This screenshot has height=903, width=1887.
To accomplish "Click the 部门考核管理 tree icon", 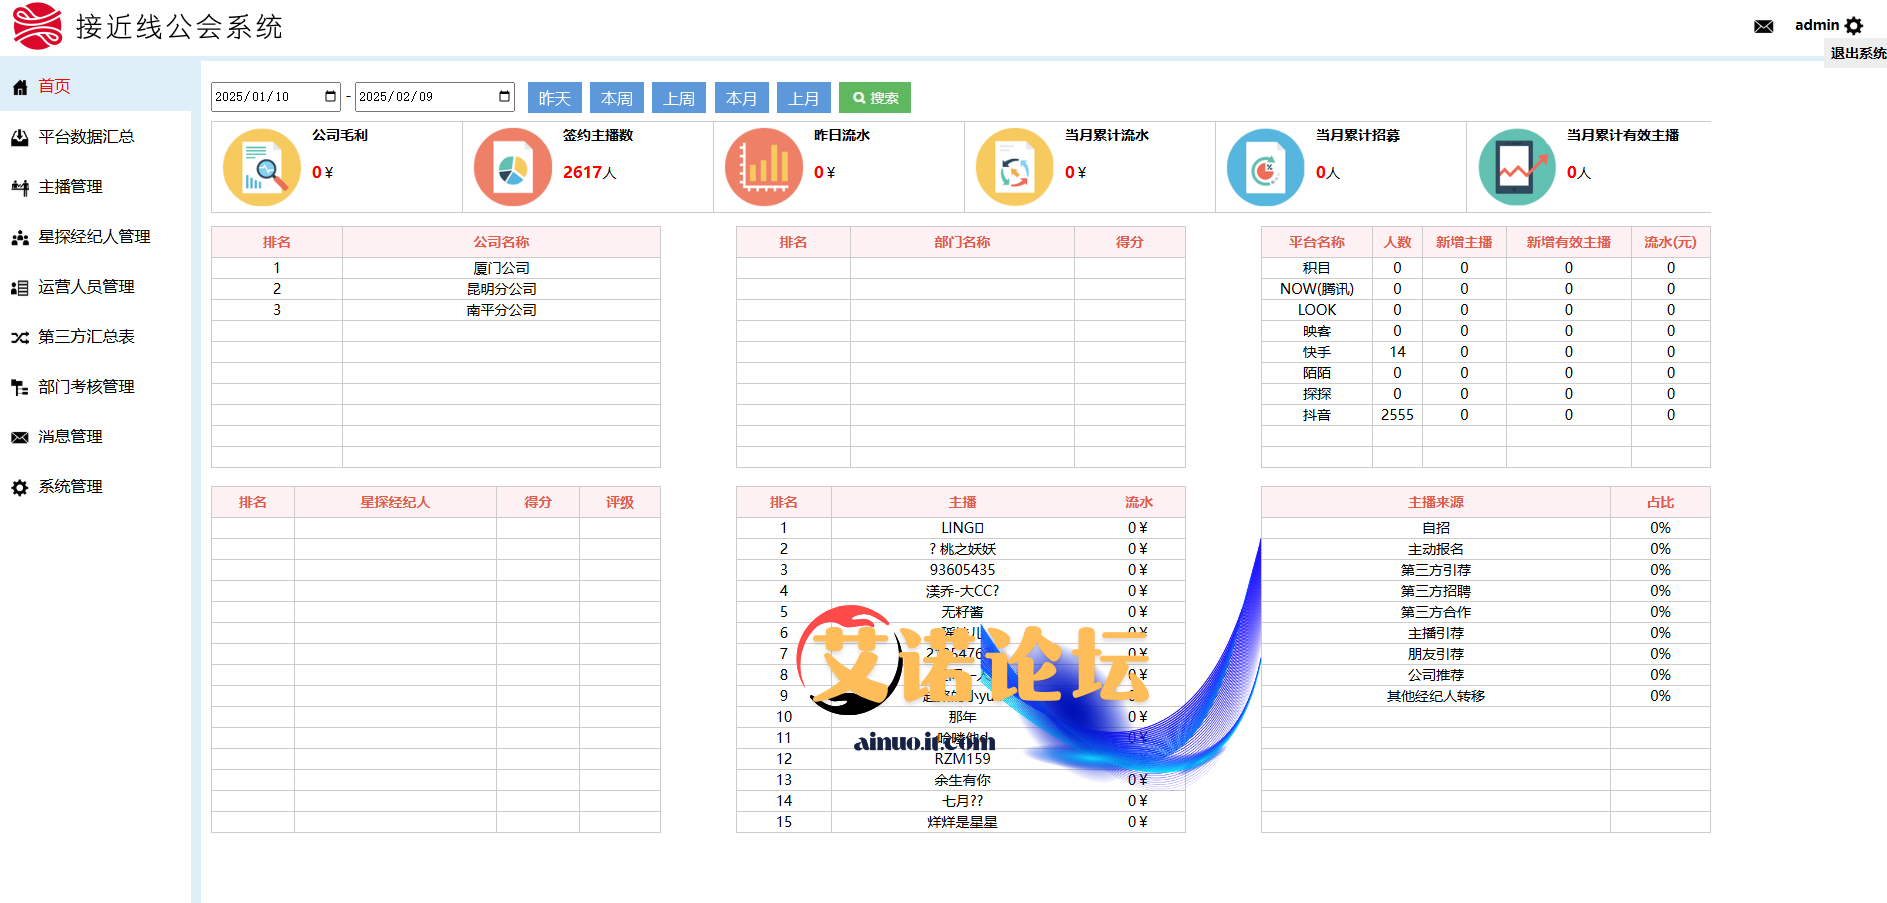I will pyautogui.click(x=20, y=387).
